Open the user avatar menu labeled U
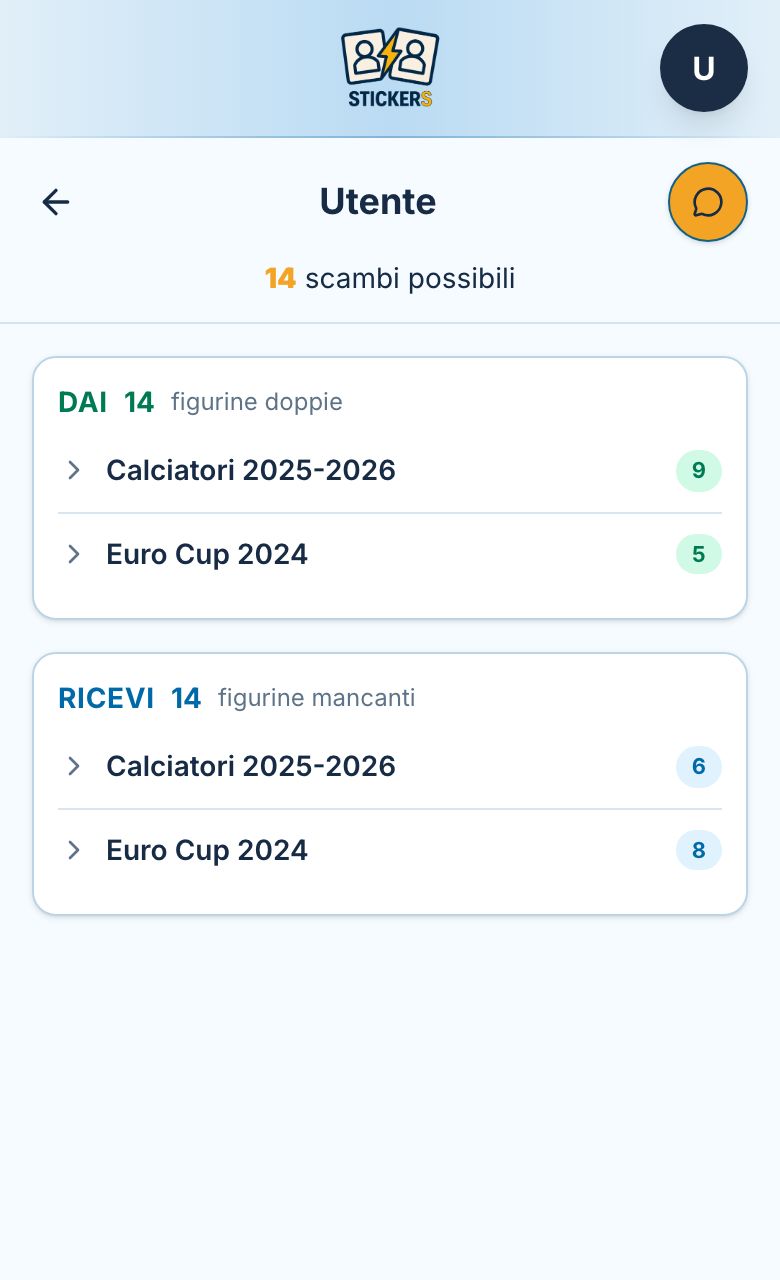This screenshot has width=780, height=1280. point(704,68)
